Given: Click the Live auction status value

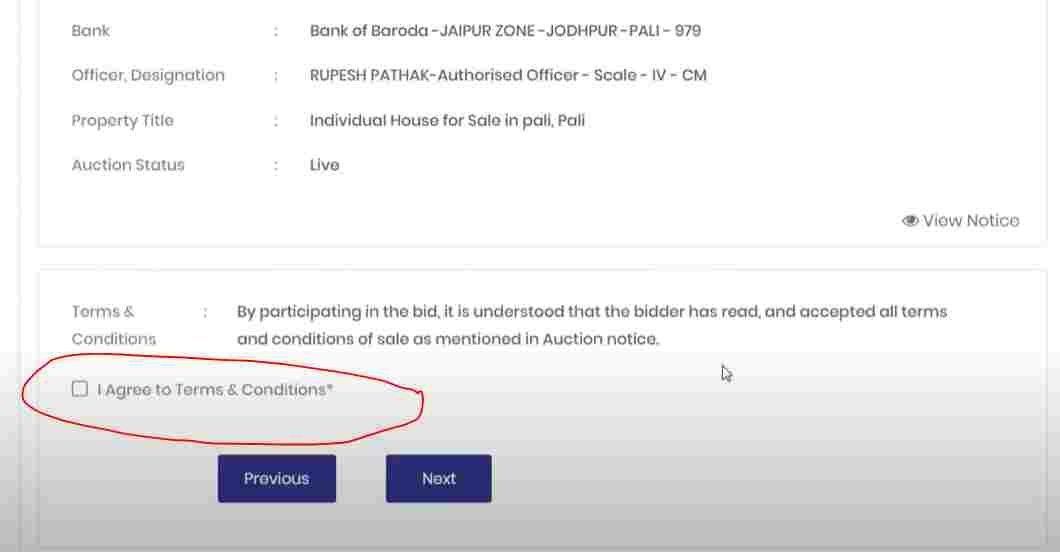Looking at the screenshot, I should tap(324, 166).
